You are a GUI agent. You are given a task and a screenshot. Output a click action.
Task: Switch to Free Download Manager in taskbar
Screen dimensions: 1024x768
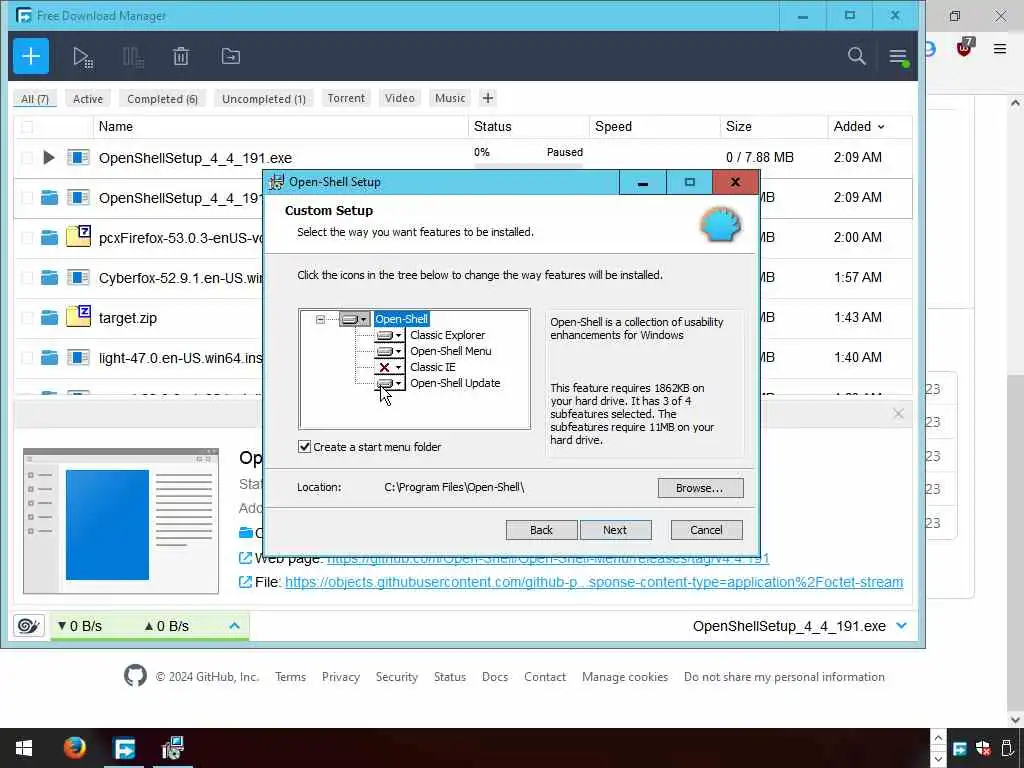pos(124,748)
